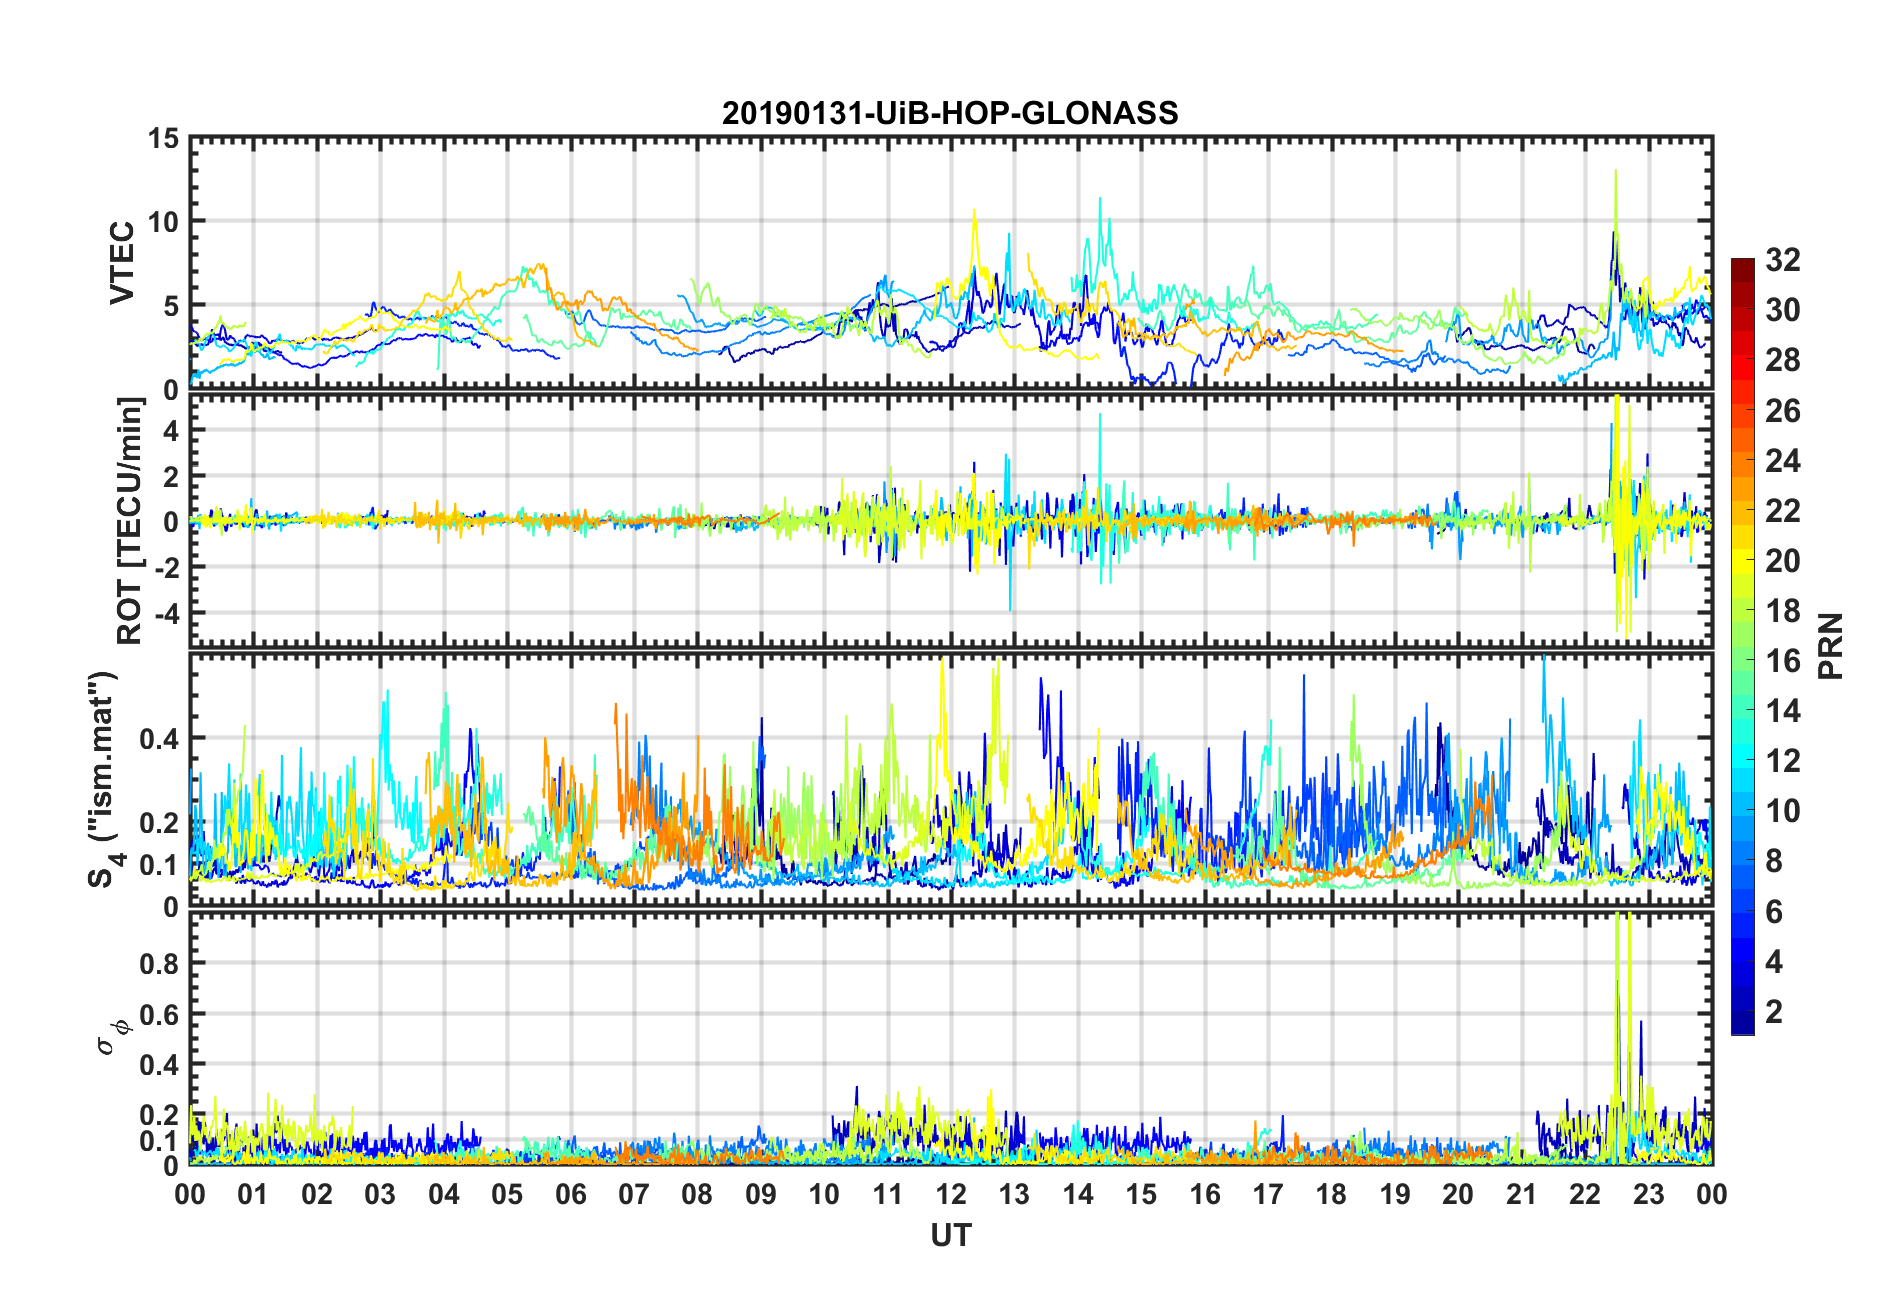Click x-axis tick label 18
This screenshot has width=1902, height=1292.
(x=1331, y=1194)
